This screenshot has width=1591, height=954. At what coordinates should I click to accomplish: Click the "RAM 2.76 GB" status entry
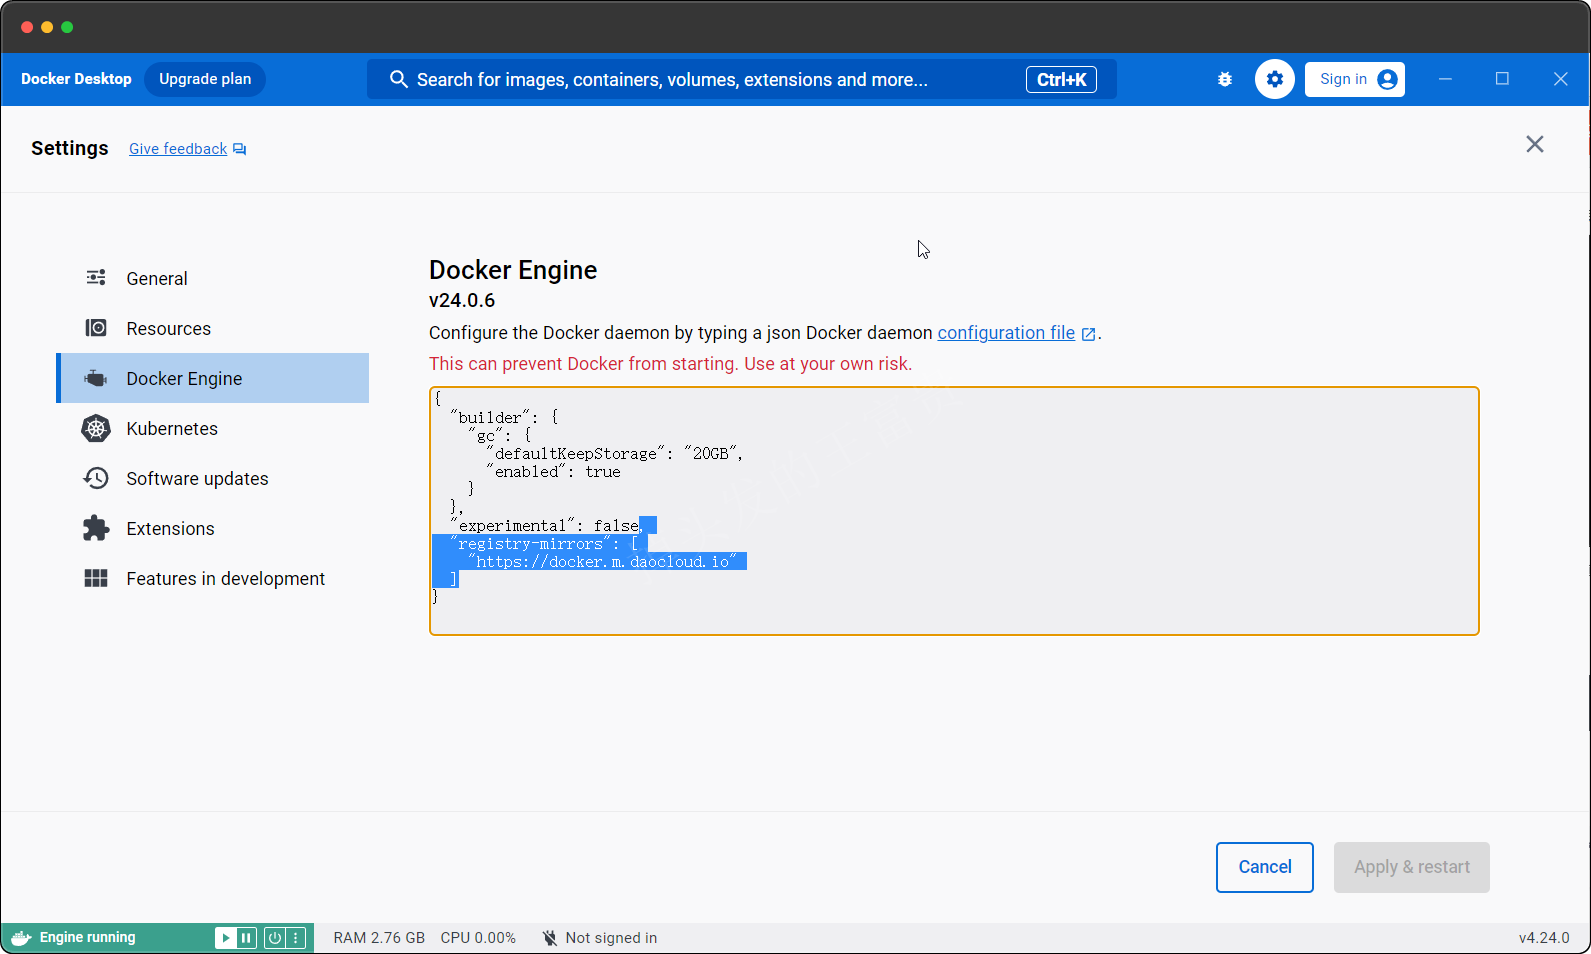[379, 938]
